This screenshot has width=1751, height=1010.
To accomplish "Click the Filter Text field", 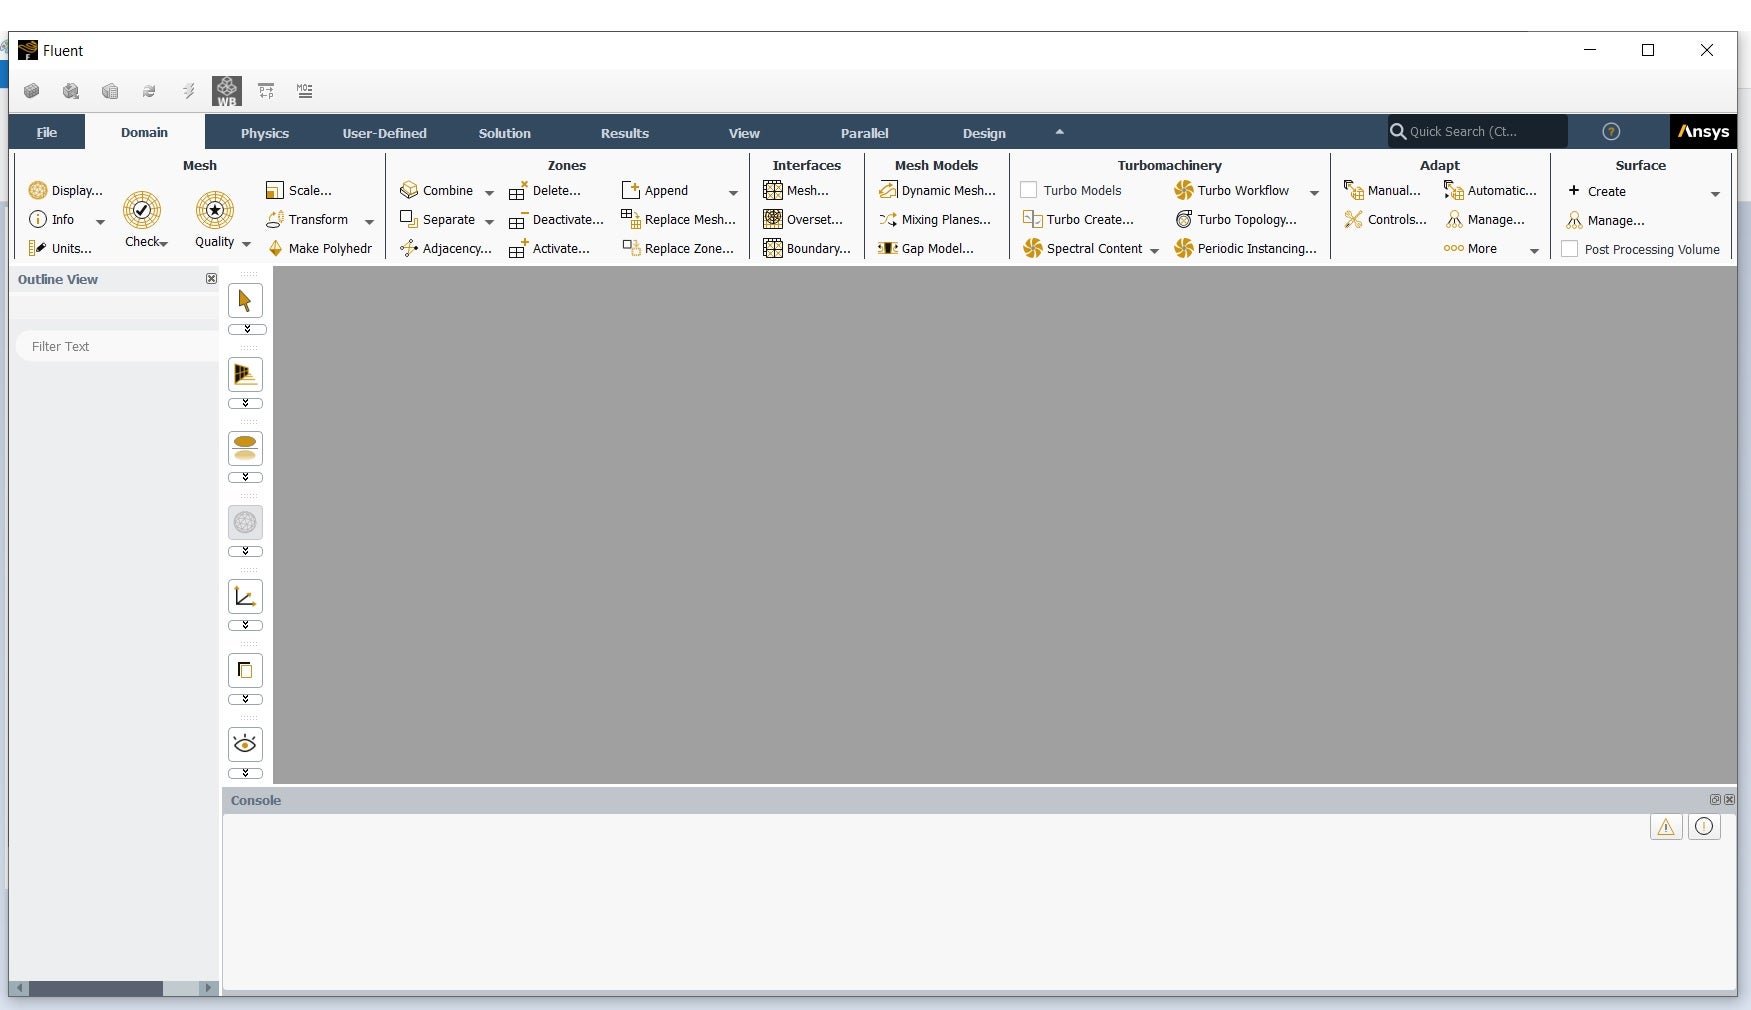I will point(117,346).
